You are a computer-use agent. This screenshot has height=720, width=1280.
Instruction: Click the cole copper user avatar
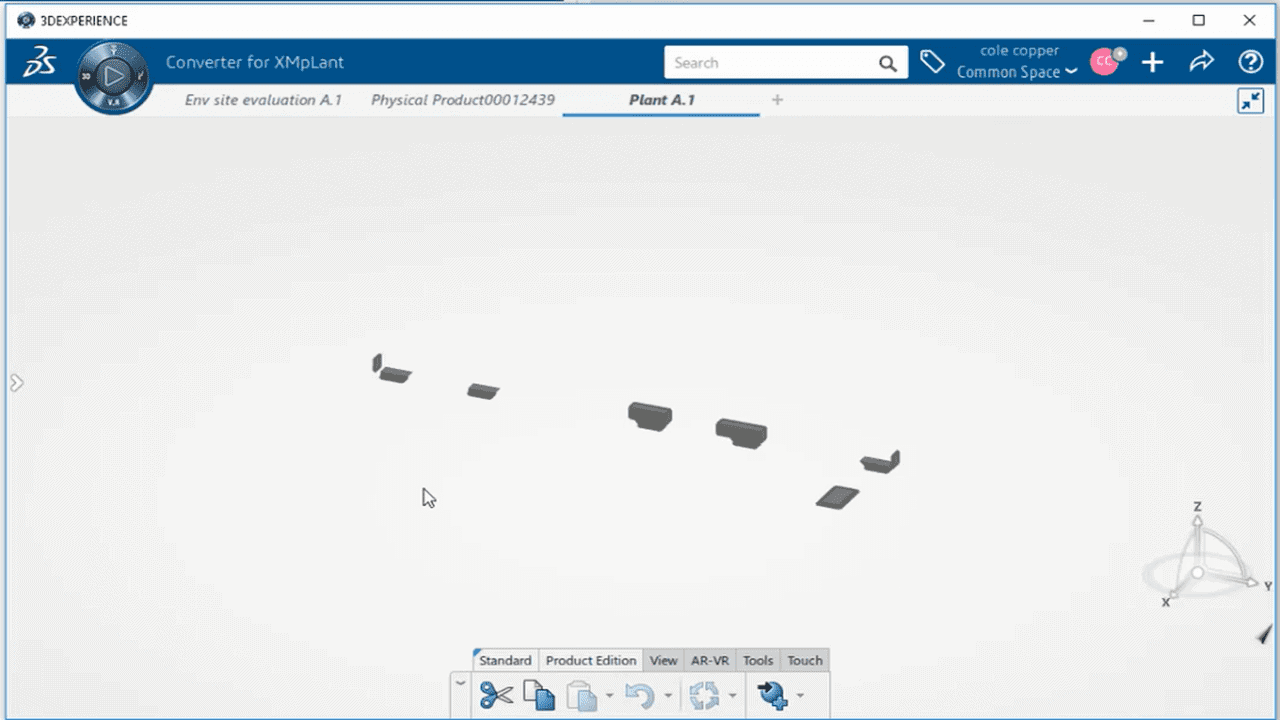click(x=1105, y=62)
